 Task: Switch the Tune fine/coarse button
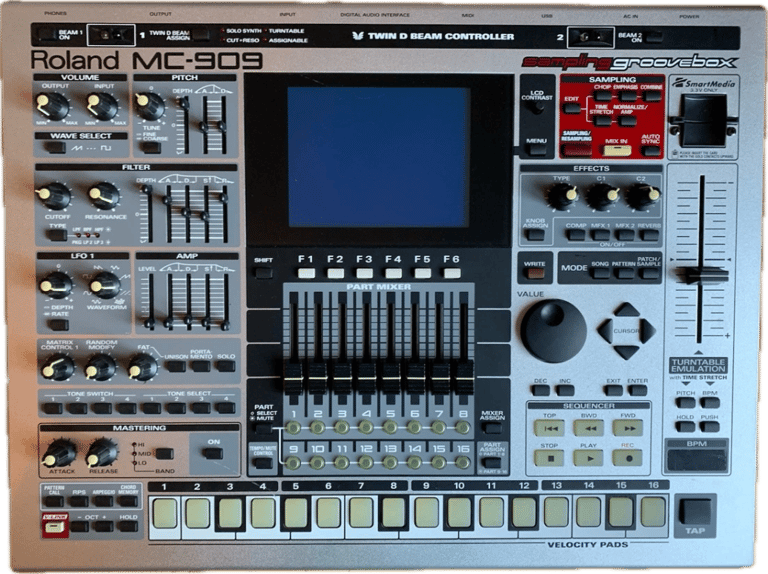tap(151, 147)
